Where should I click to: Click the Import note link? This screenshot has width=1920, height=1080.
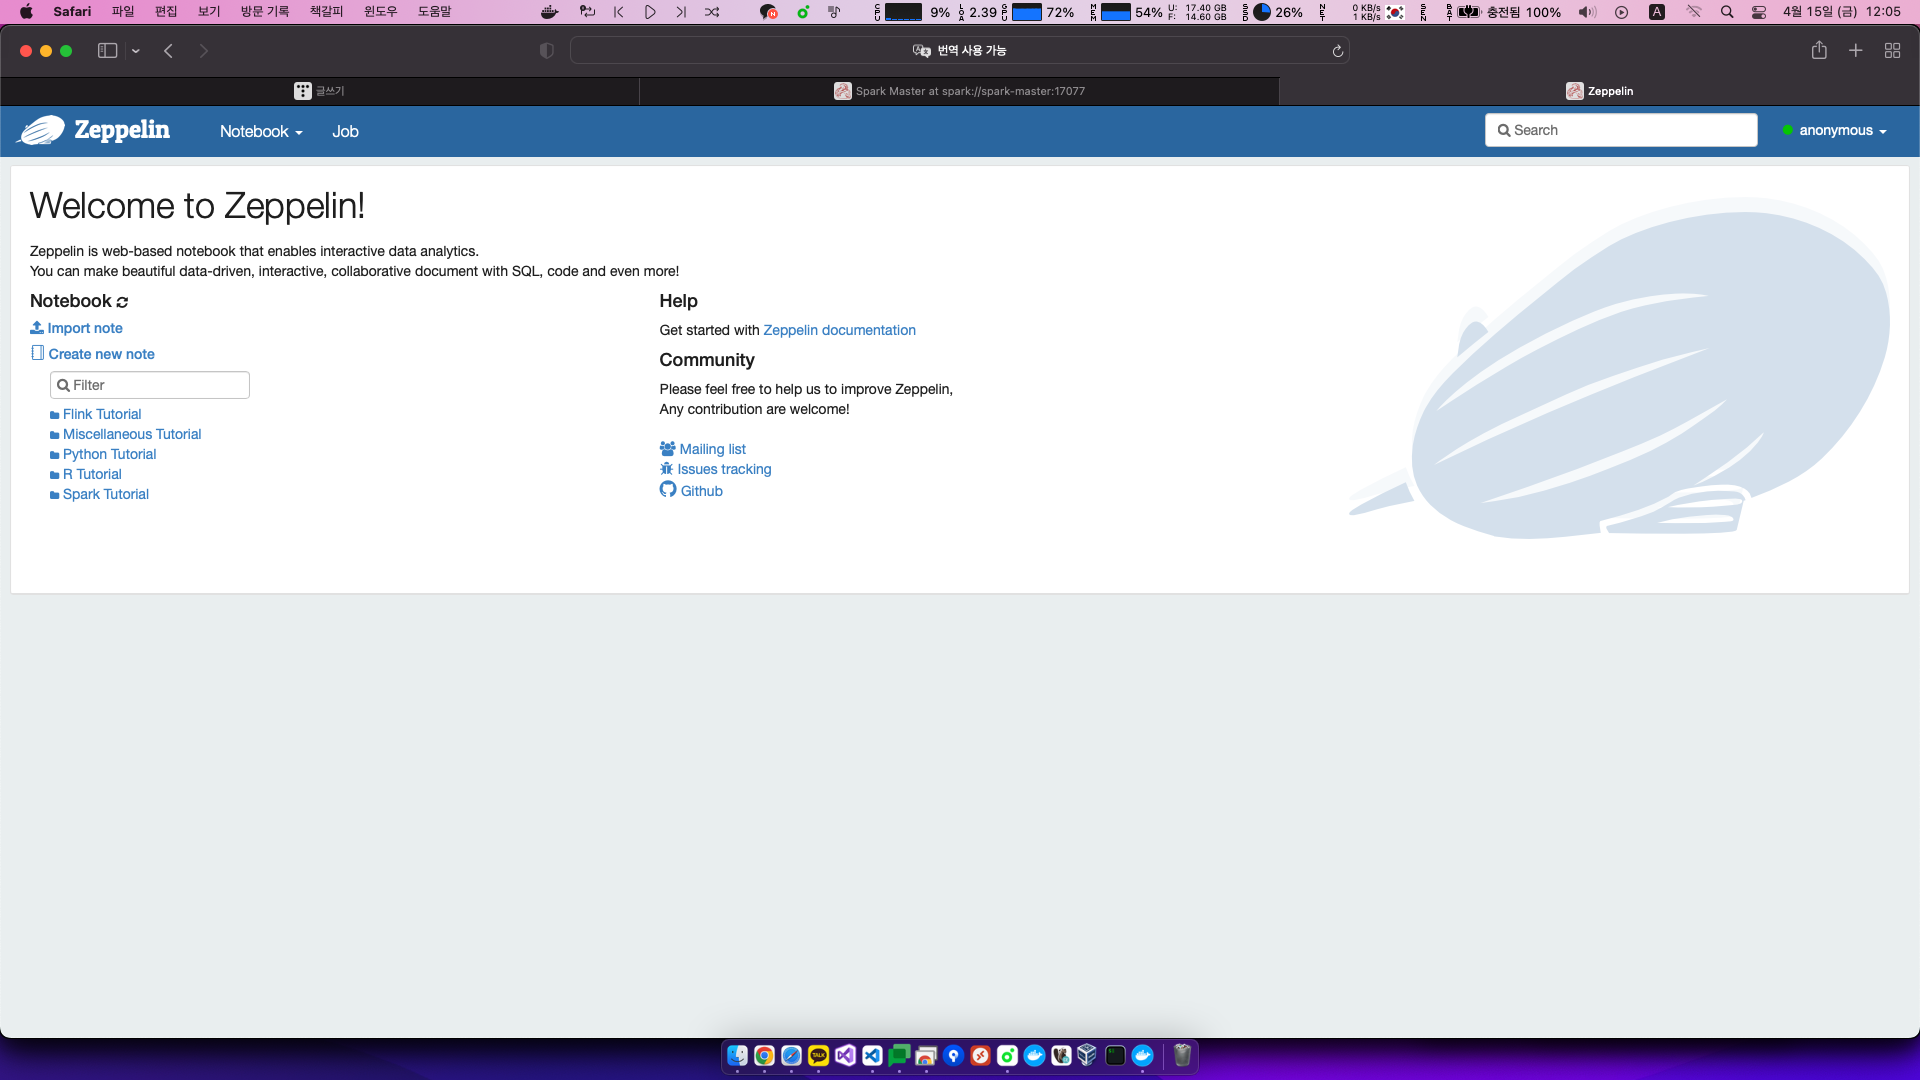pos(77,328)
